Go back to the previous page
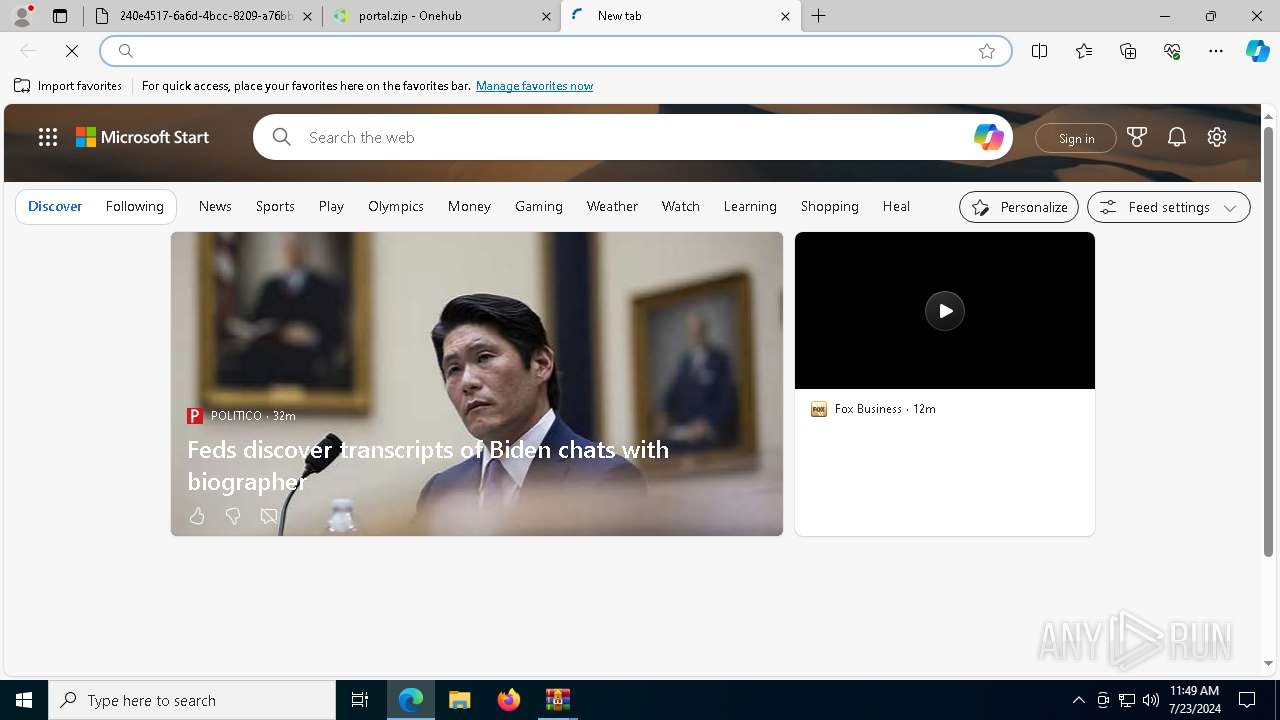The width and height of the screenshot is (1280, 720). pos(28,51)
